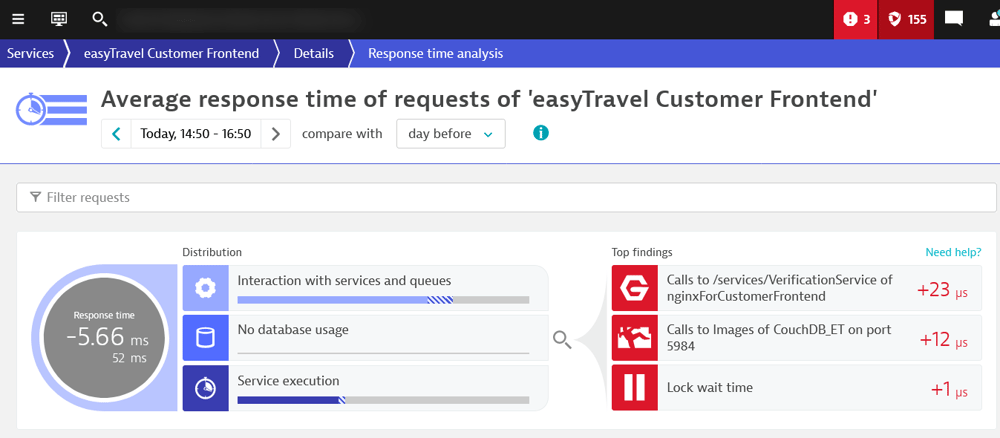Click the pause-shaped Lock wait time icon
This screenshot has width=1000, height=438.
(634, 388)
